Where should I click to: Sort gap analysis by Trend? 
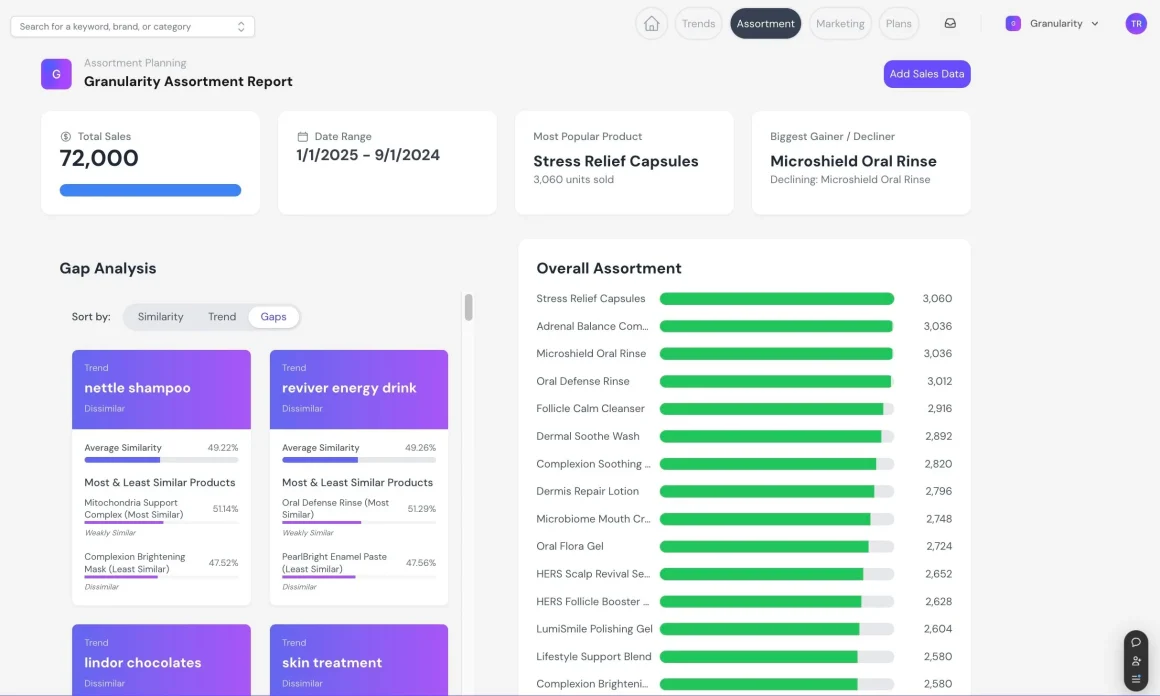[x=222, y=317]
